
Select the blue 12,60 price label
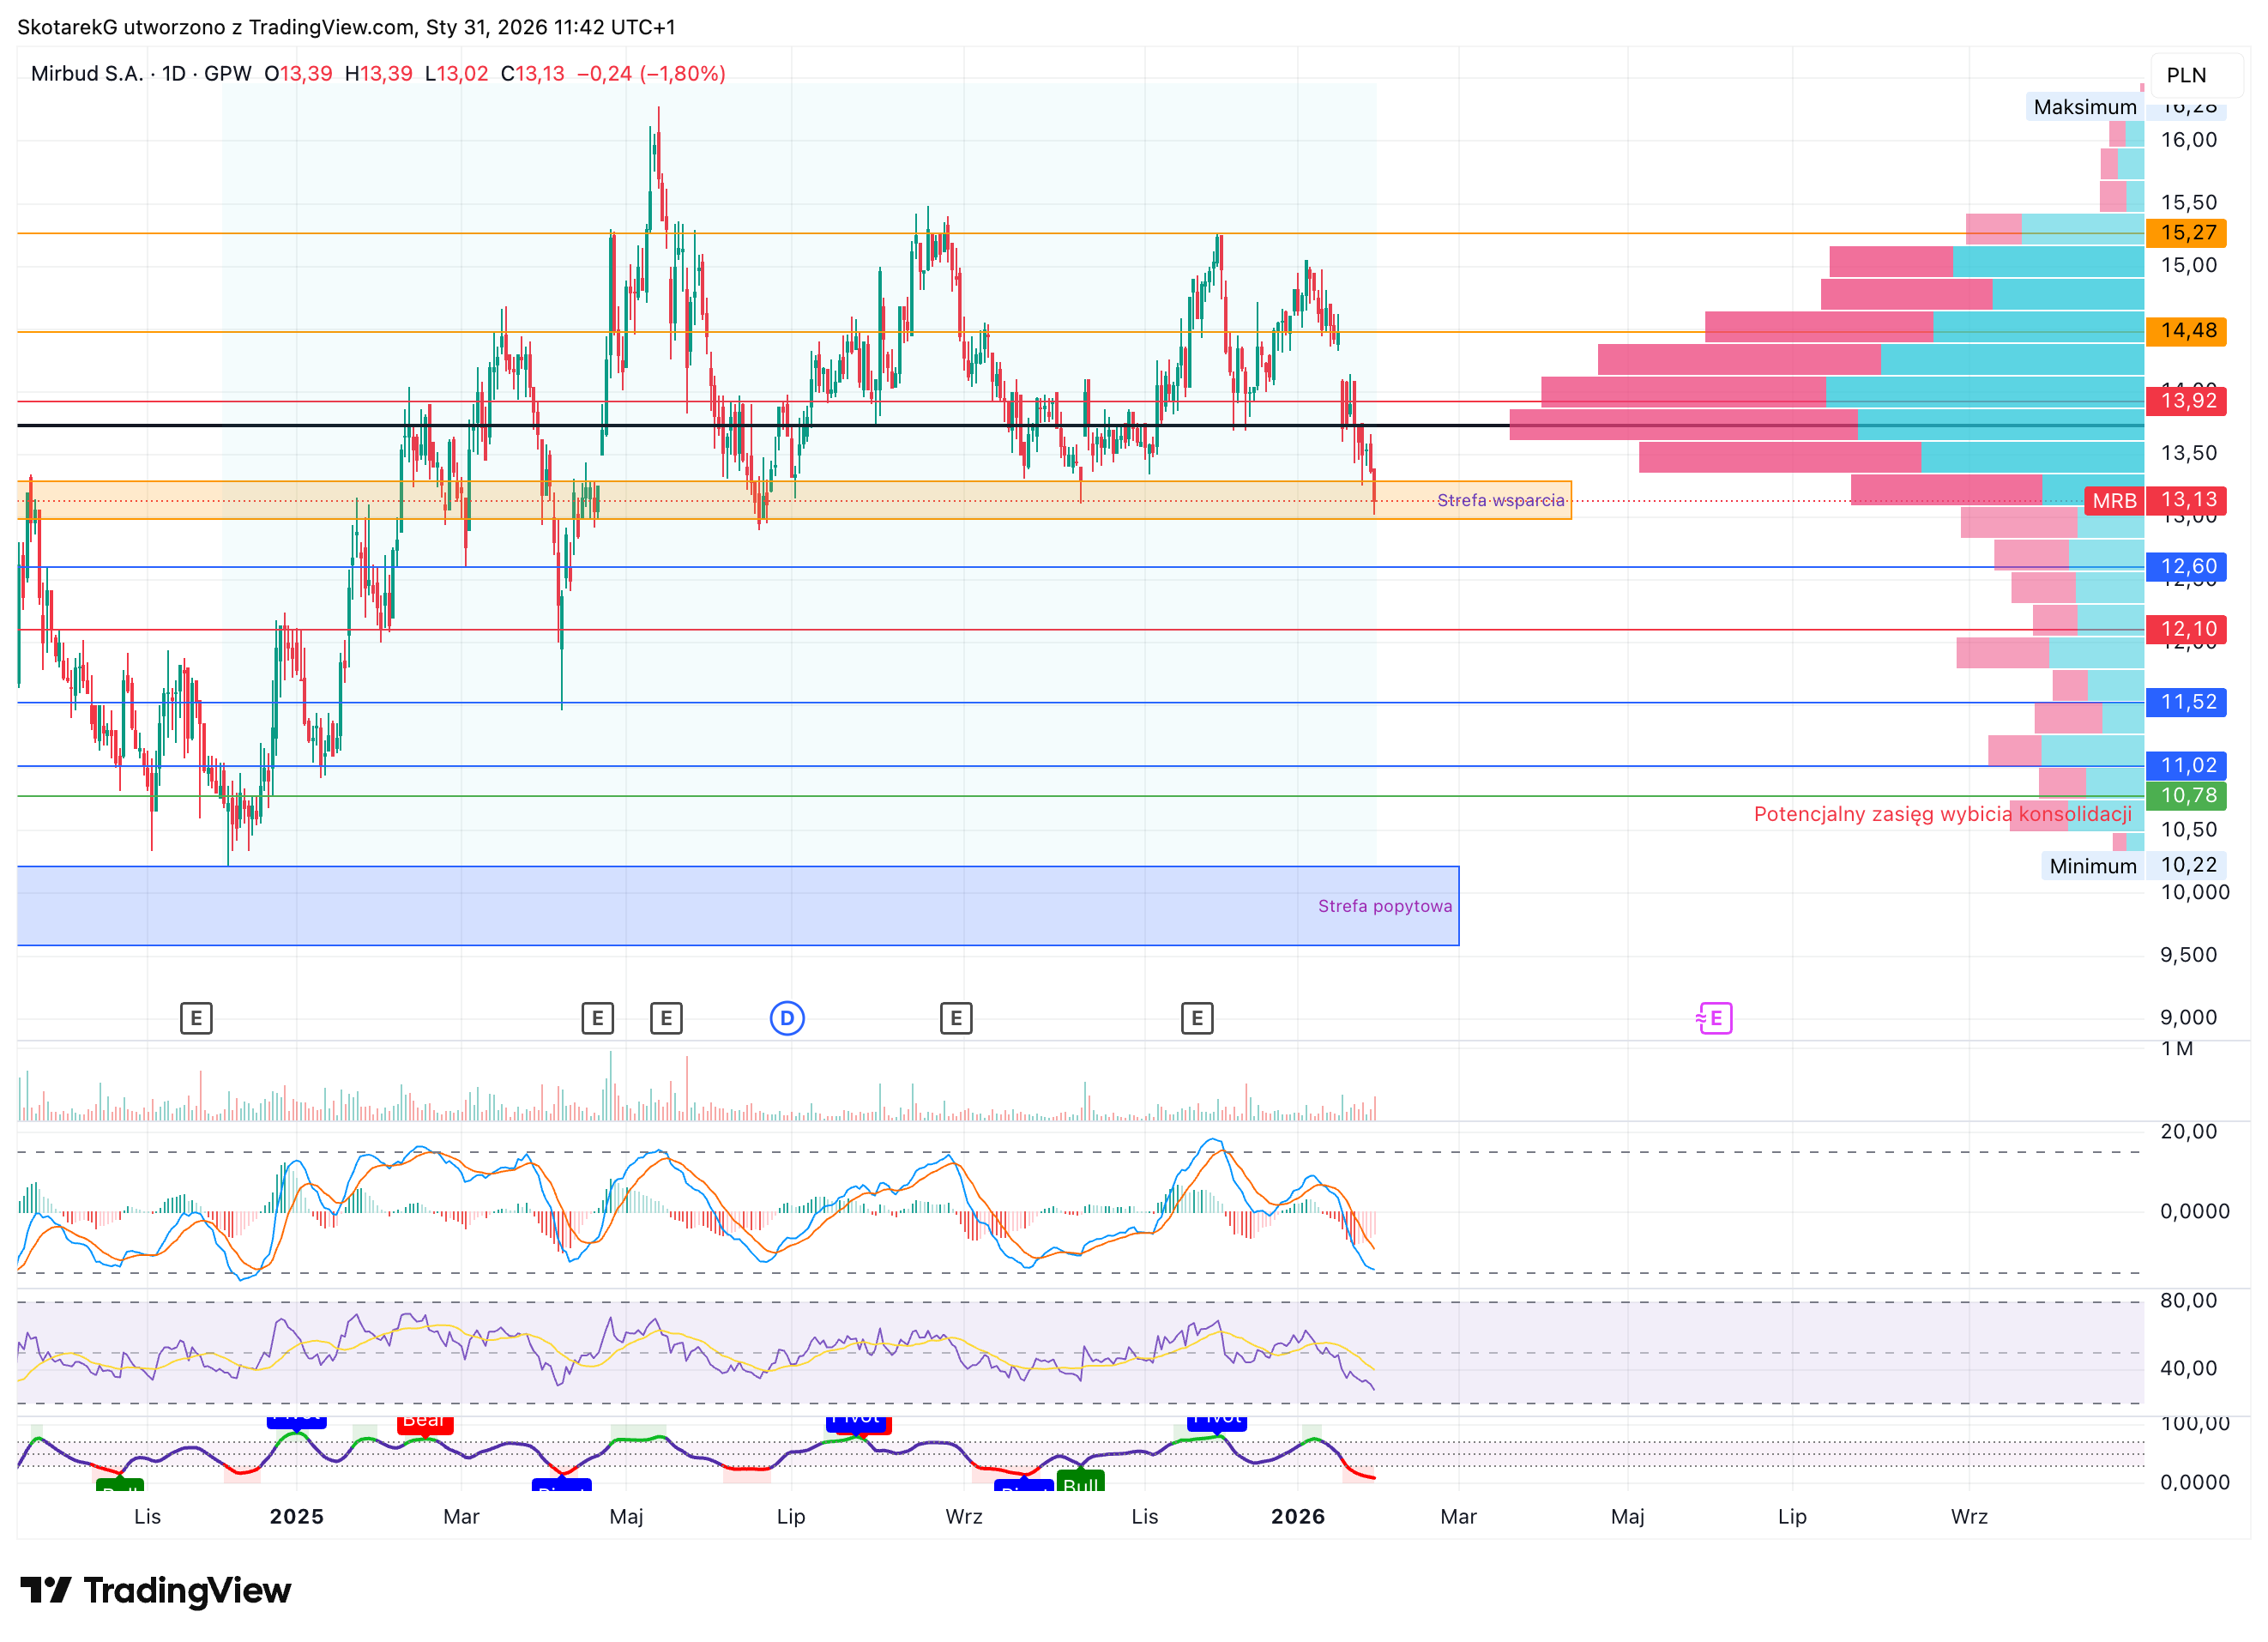click(2188, 566)
